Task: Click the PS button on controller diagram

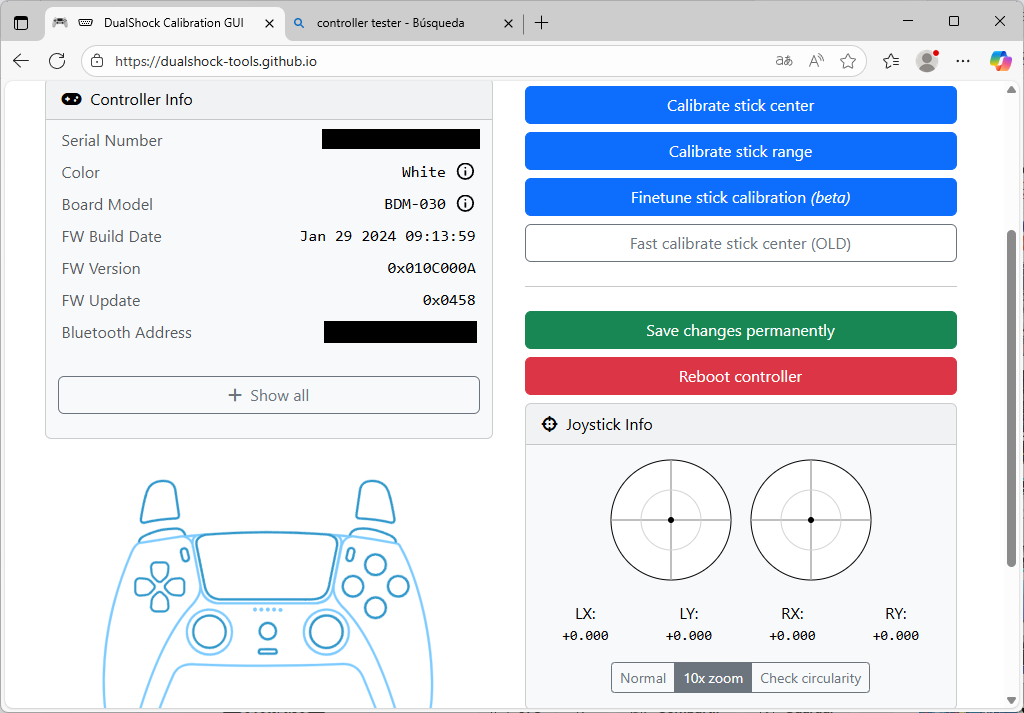Action: pyautogui.click(x=268, y=631)
